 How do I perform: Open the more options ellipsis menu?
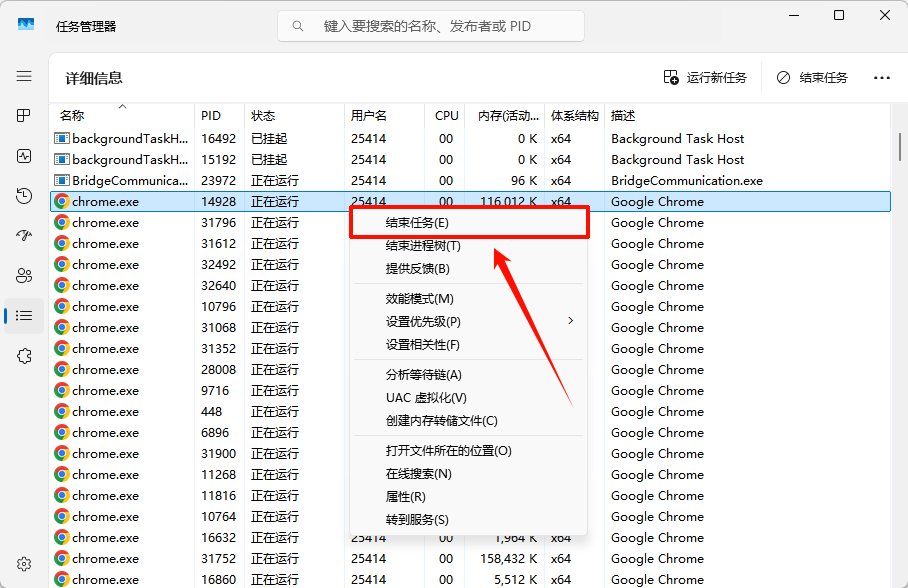tap(881, 77)
